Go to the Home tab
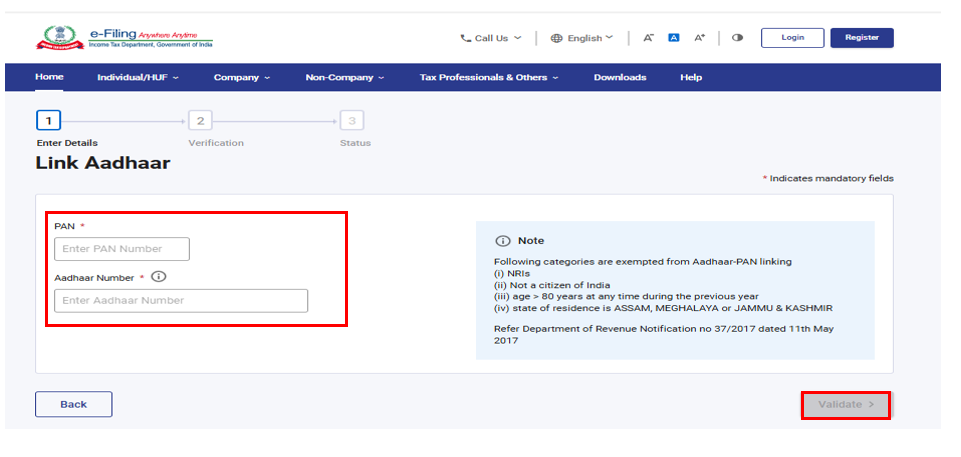Screen dimensions: 961x457 click(49, 77)
